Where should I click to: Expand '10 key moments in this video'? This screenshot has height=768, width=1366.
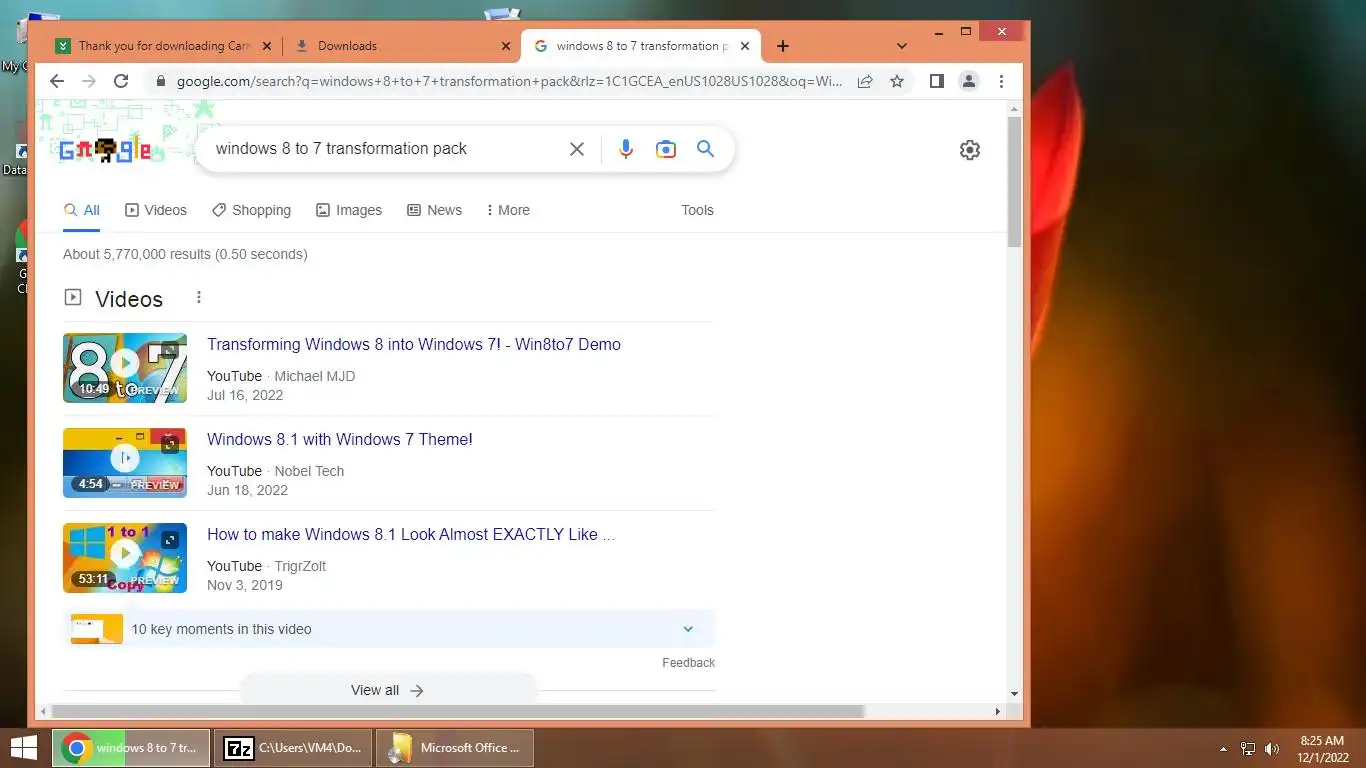click(389, 629)
